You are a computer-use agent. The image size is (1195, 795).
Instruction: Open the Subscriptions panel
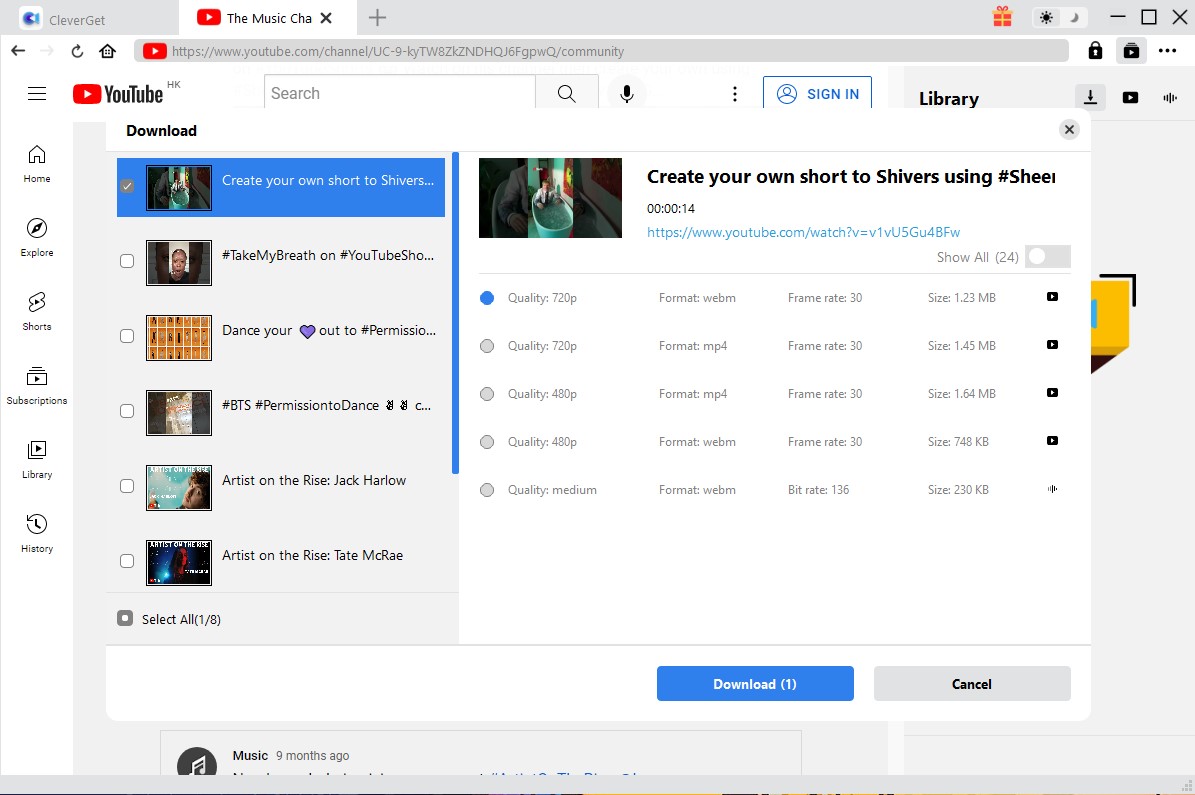click(36, 386)
